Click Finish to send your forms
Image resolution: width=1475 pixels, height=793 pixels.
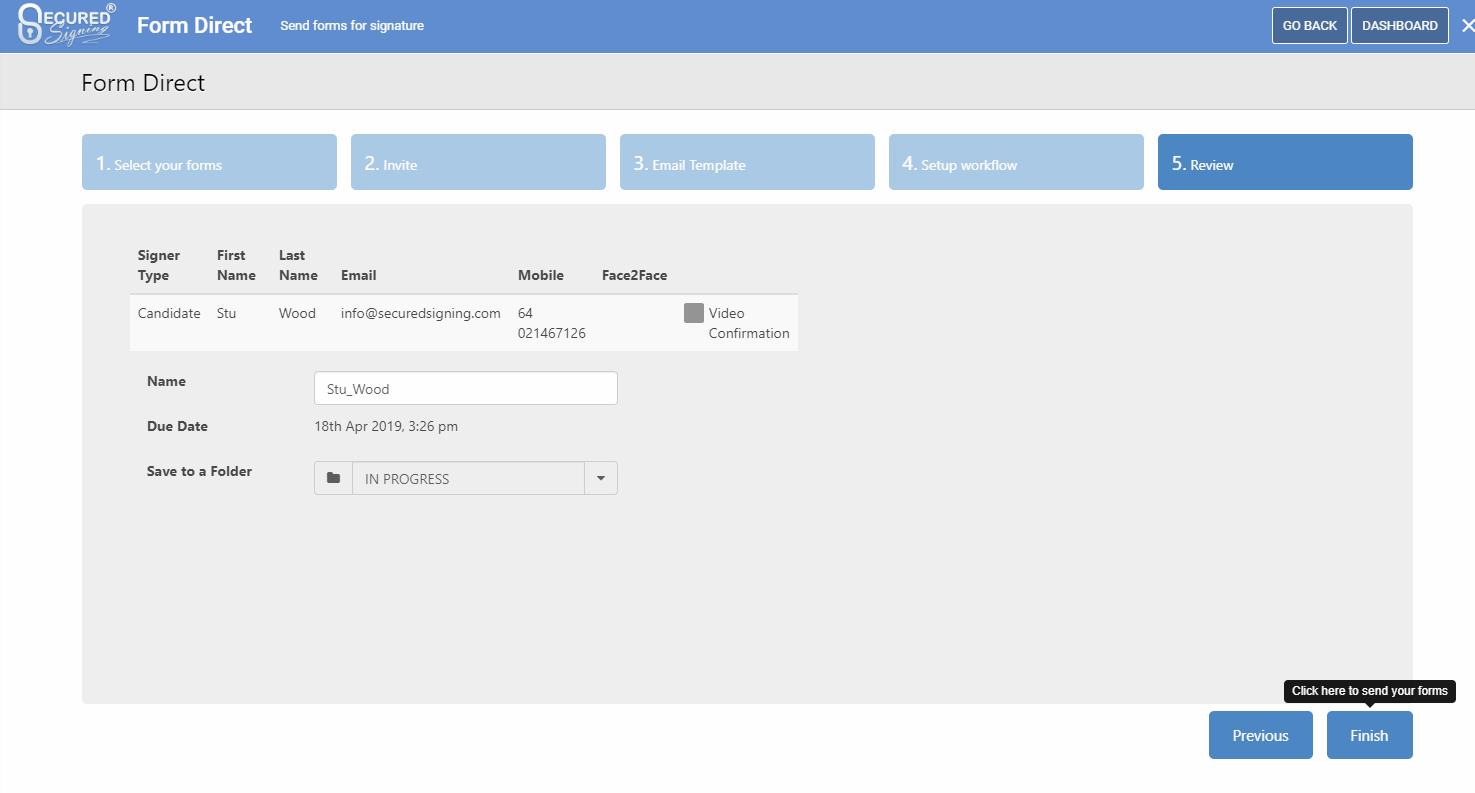1369,735
